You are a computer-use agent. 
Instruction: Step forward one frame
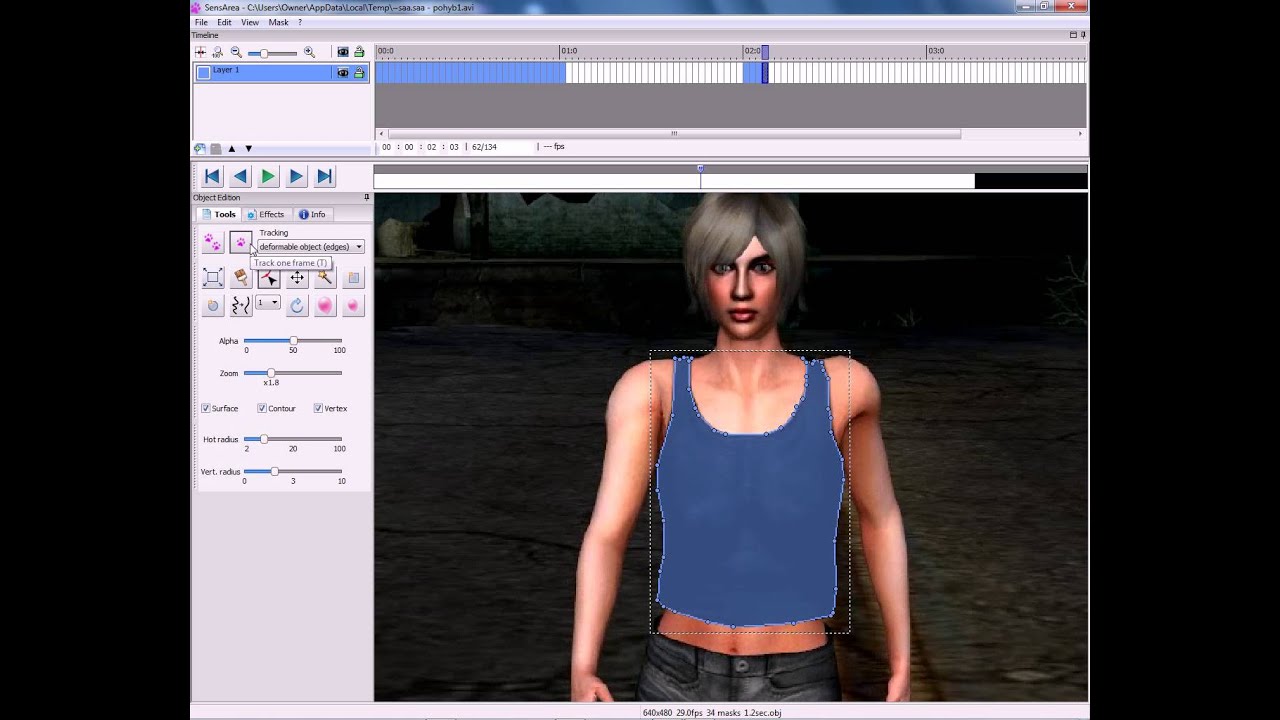click(x=296, y=177)
